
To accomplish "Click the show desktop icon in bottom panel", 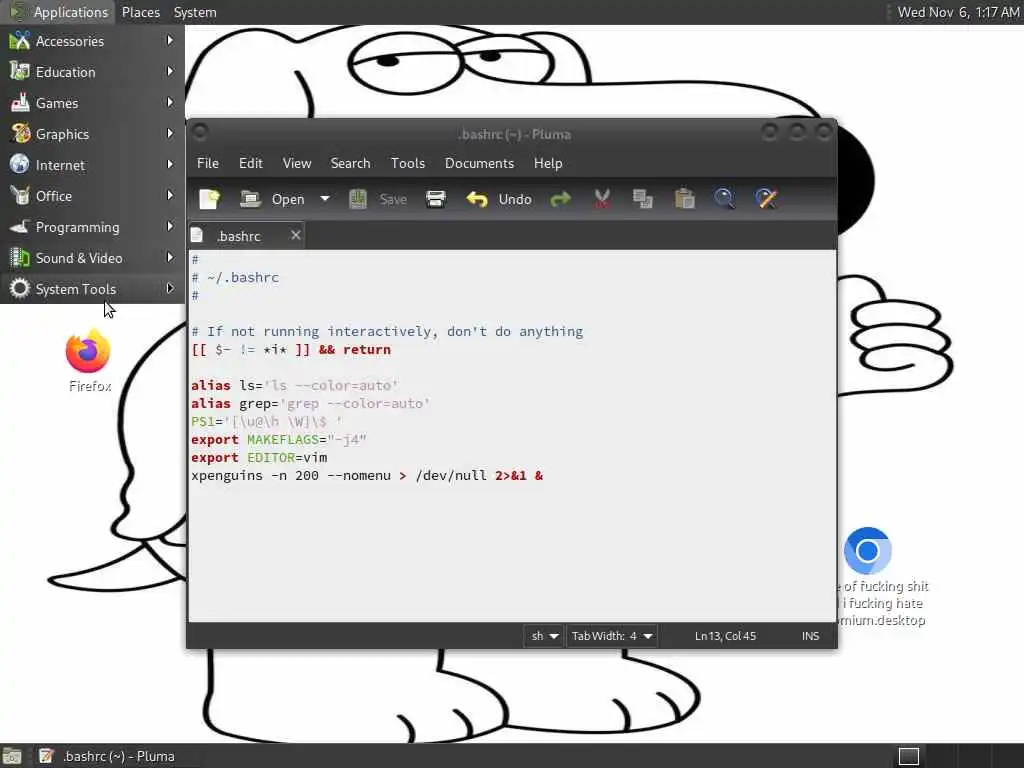I will 12,756.
